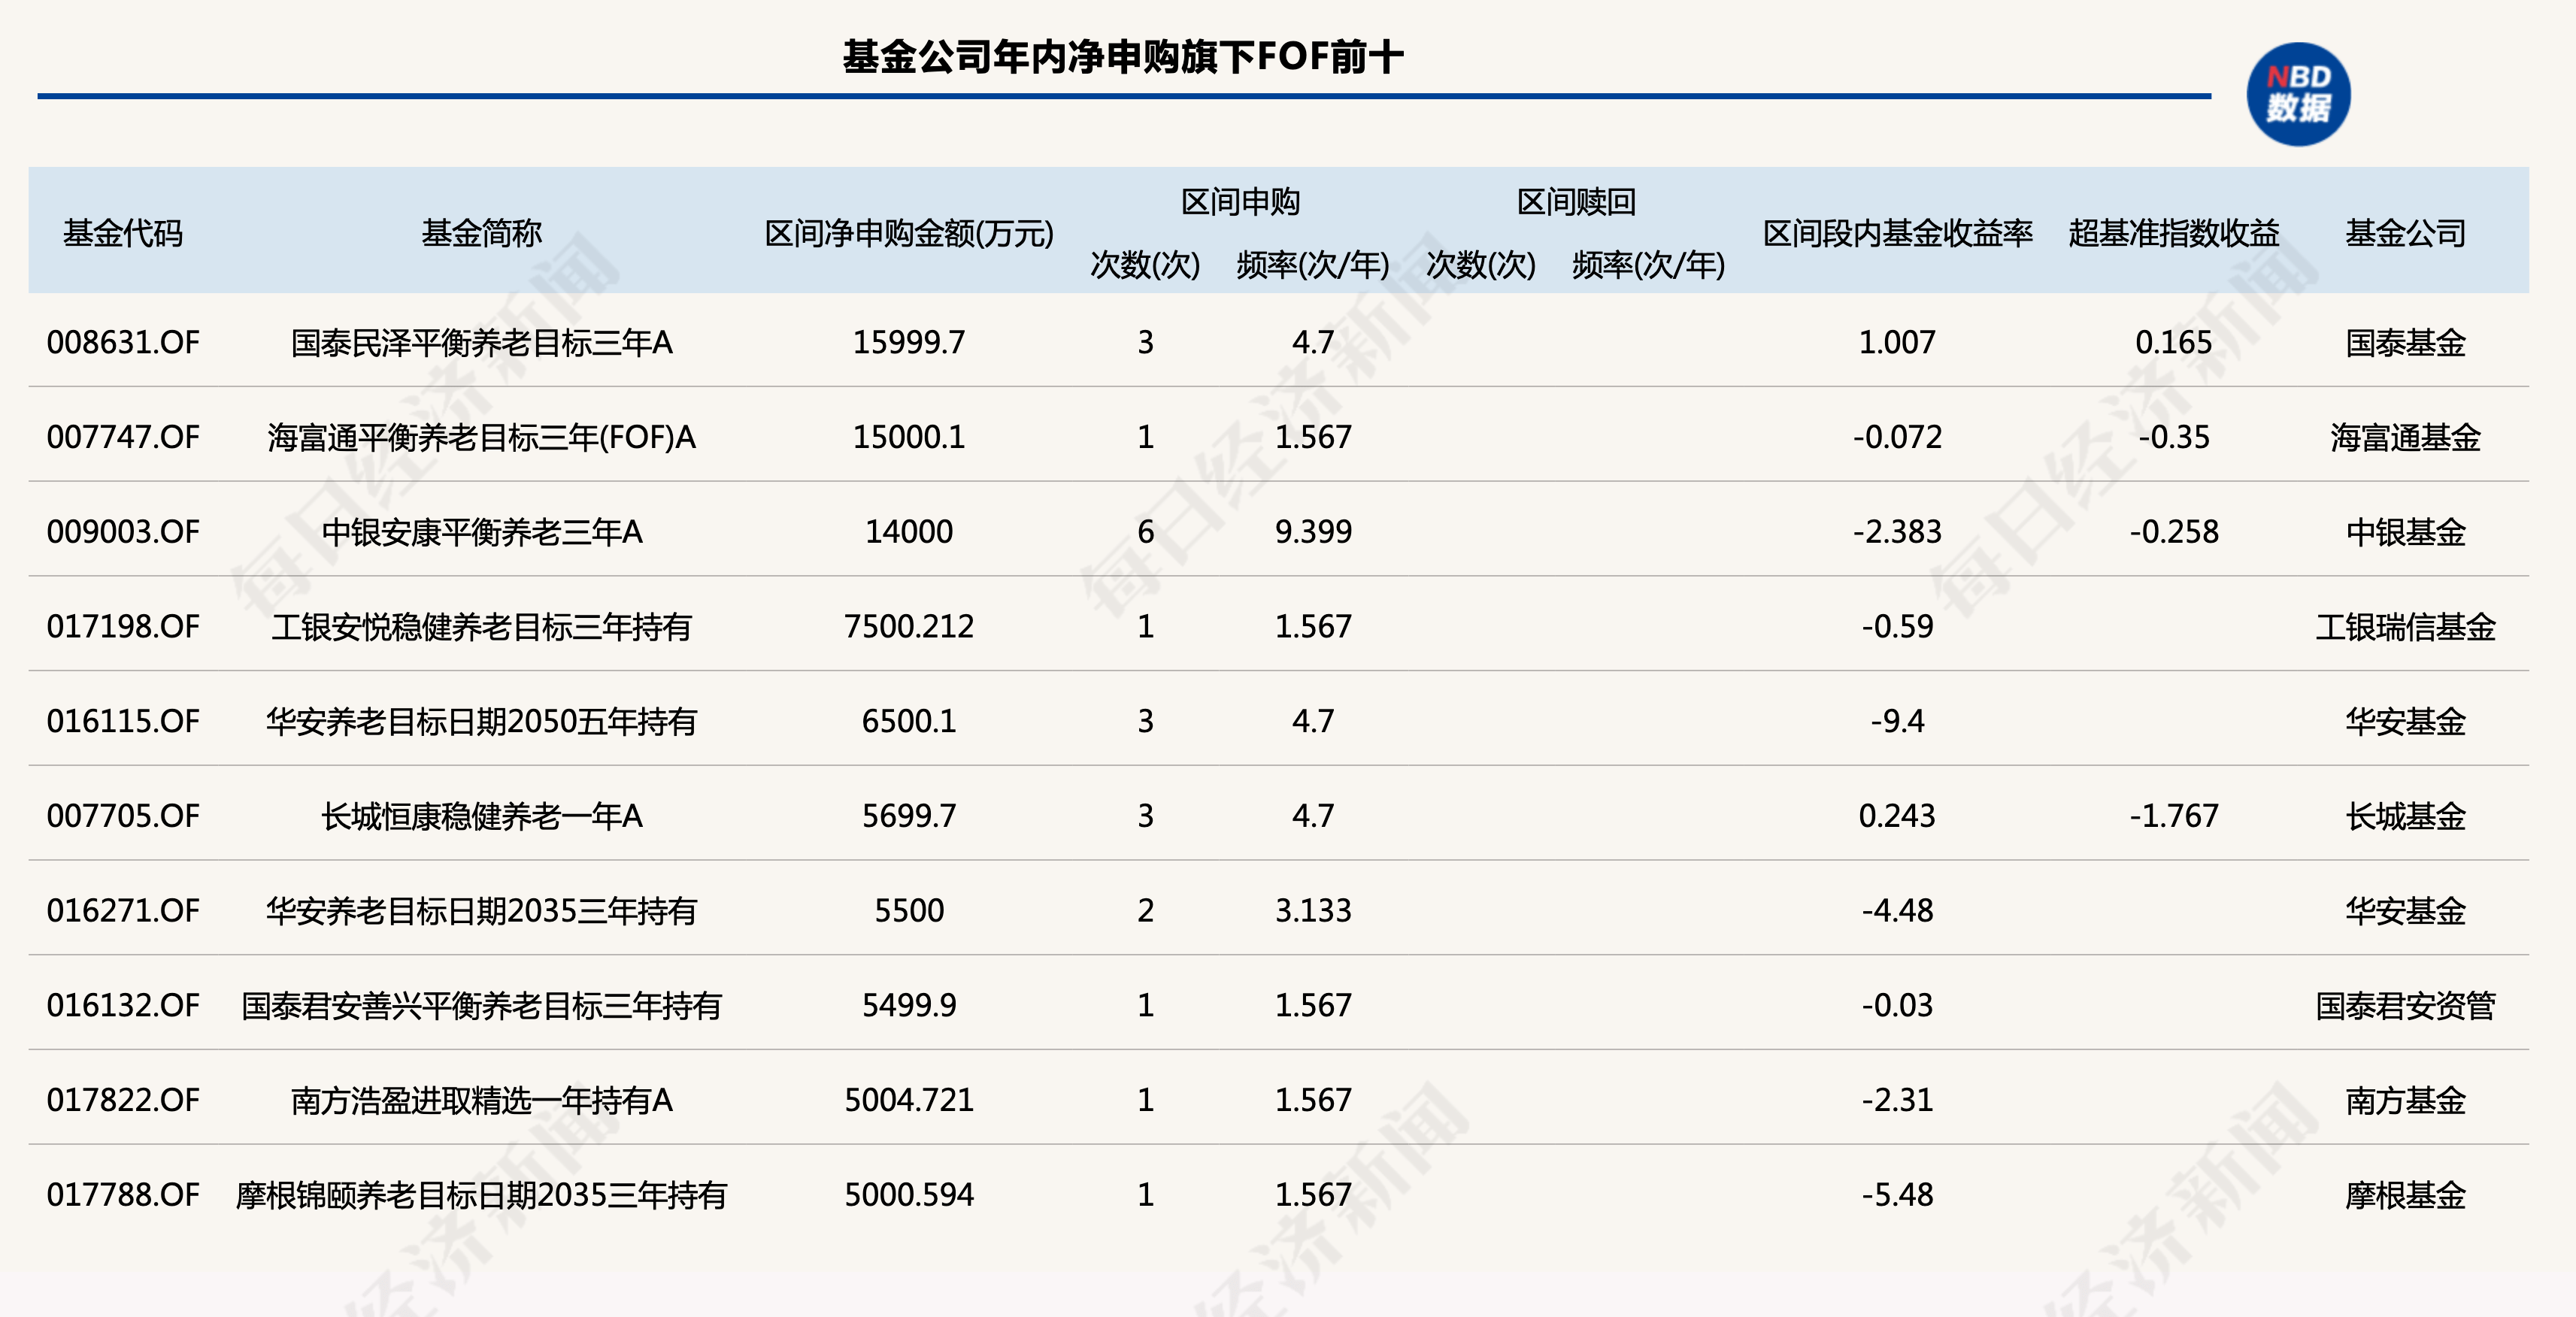Select the 区间净申购金额(万元) column header
The height and width of the screenshot is (1317, 2576).
pos(908,233)
